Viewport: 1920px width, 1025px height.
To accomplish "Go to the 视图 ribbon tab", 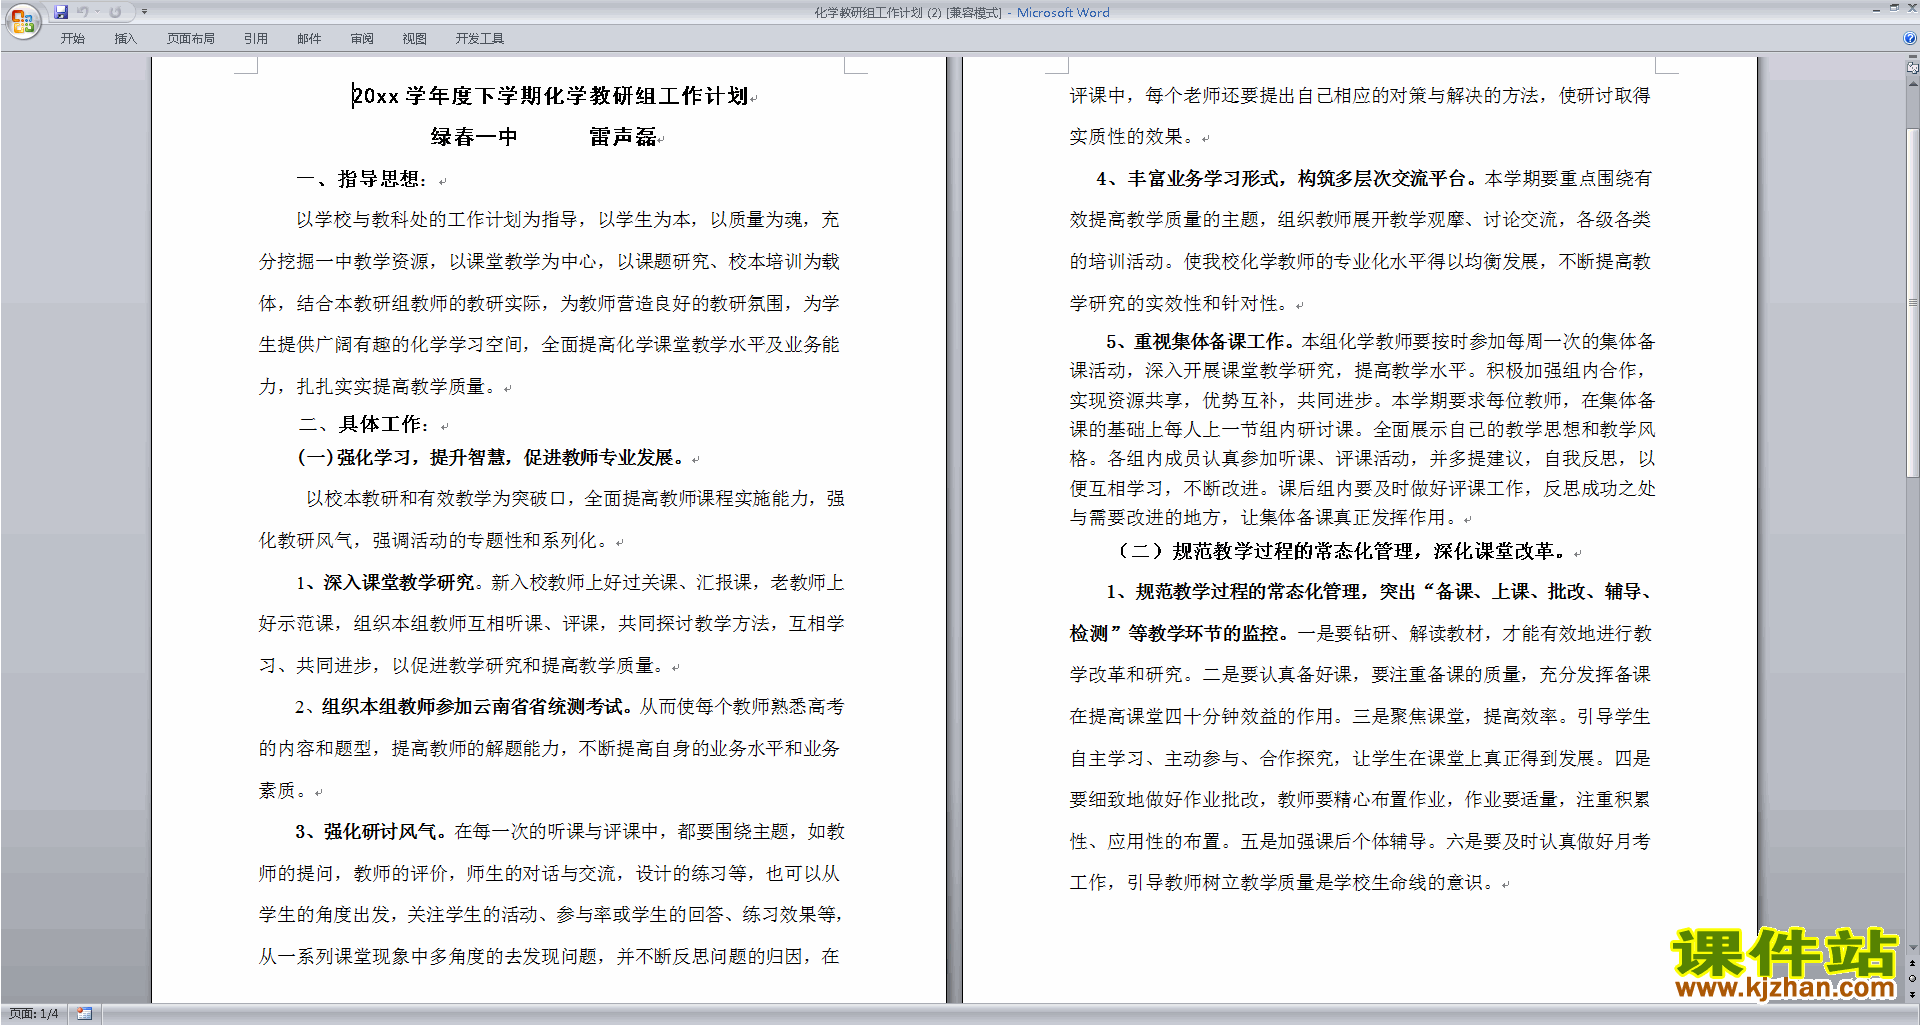I will point(415,38).
